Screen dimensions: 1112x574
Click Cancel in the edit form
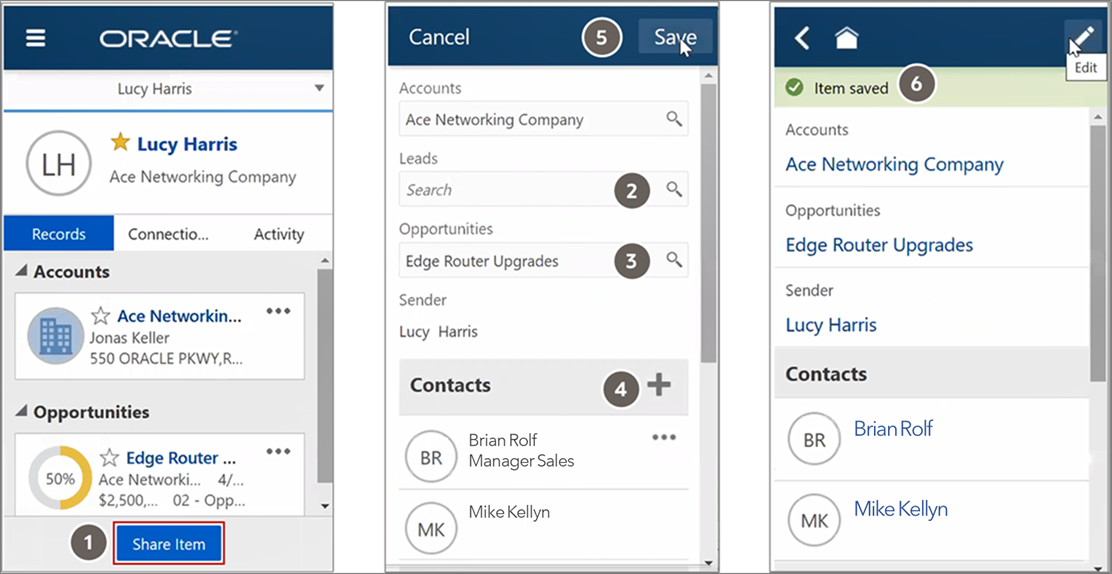coord(439,37)
